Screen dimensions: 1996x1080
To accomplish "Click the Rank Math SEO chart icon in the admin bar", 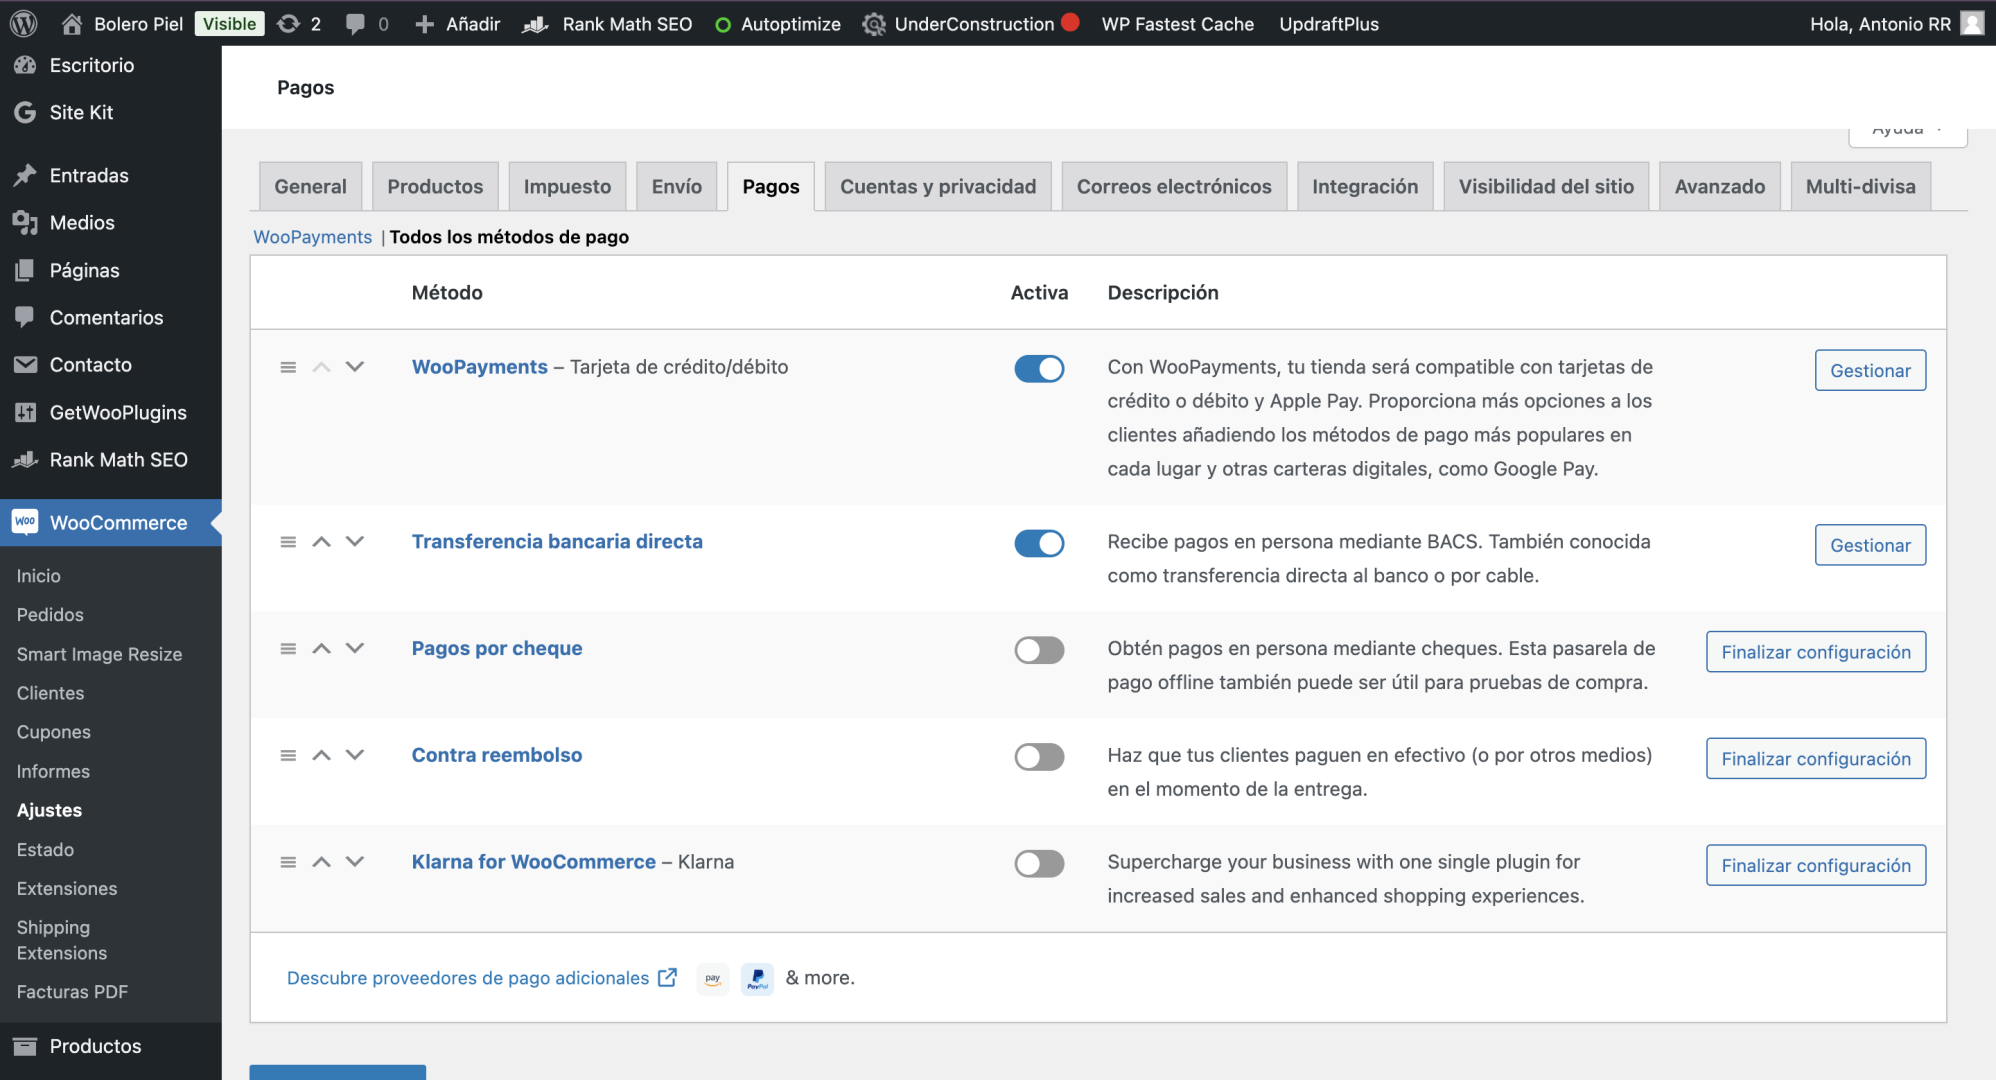I will (535, 24).
